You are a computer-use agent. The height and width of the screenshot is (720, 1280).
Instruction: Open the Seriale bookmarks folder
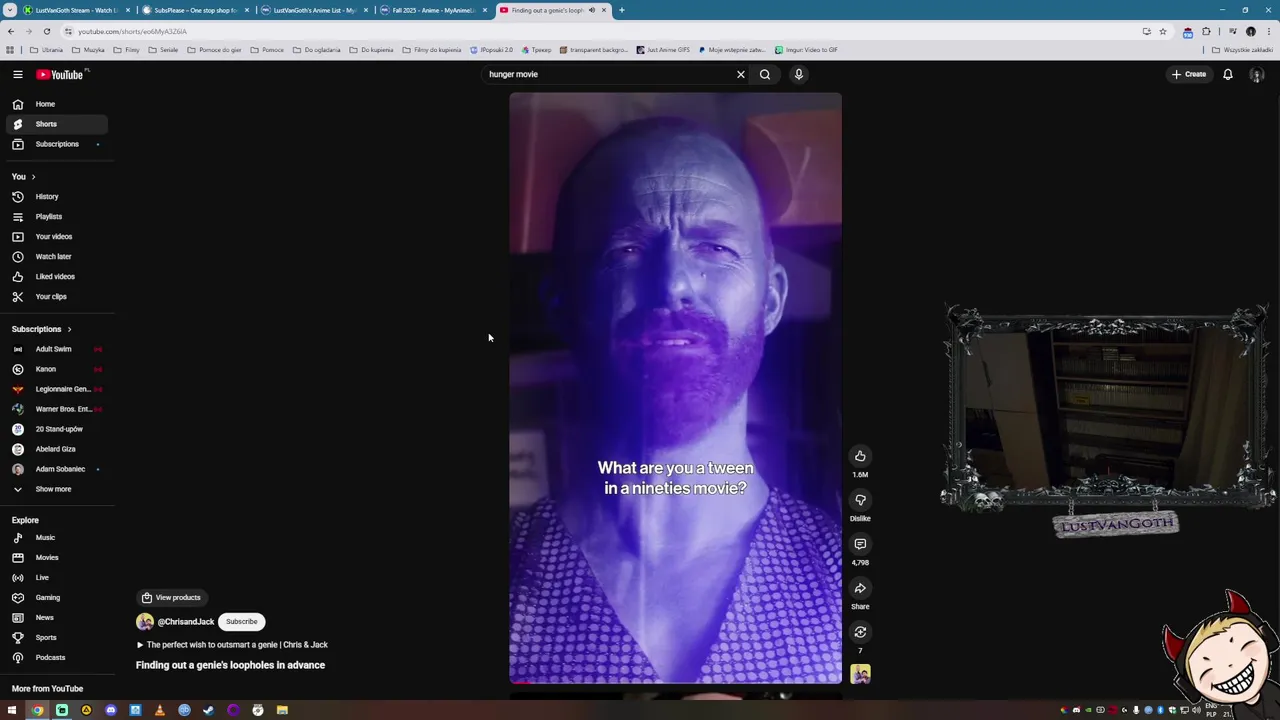163,50
